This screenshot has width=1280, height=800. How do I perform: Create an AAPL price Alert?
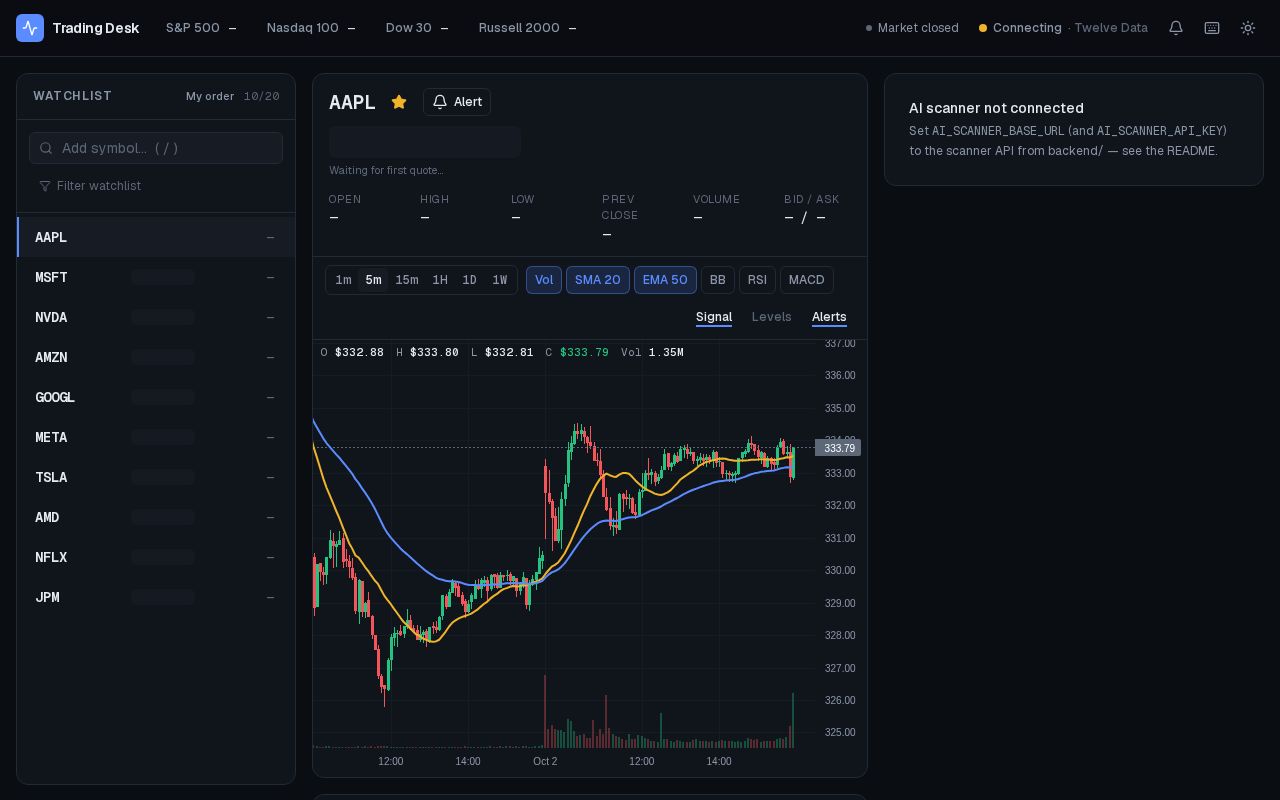(x=457, y=102)
